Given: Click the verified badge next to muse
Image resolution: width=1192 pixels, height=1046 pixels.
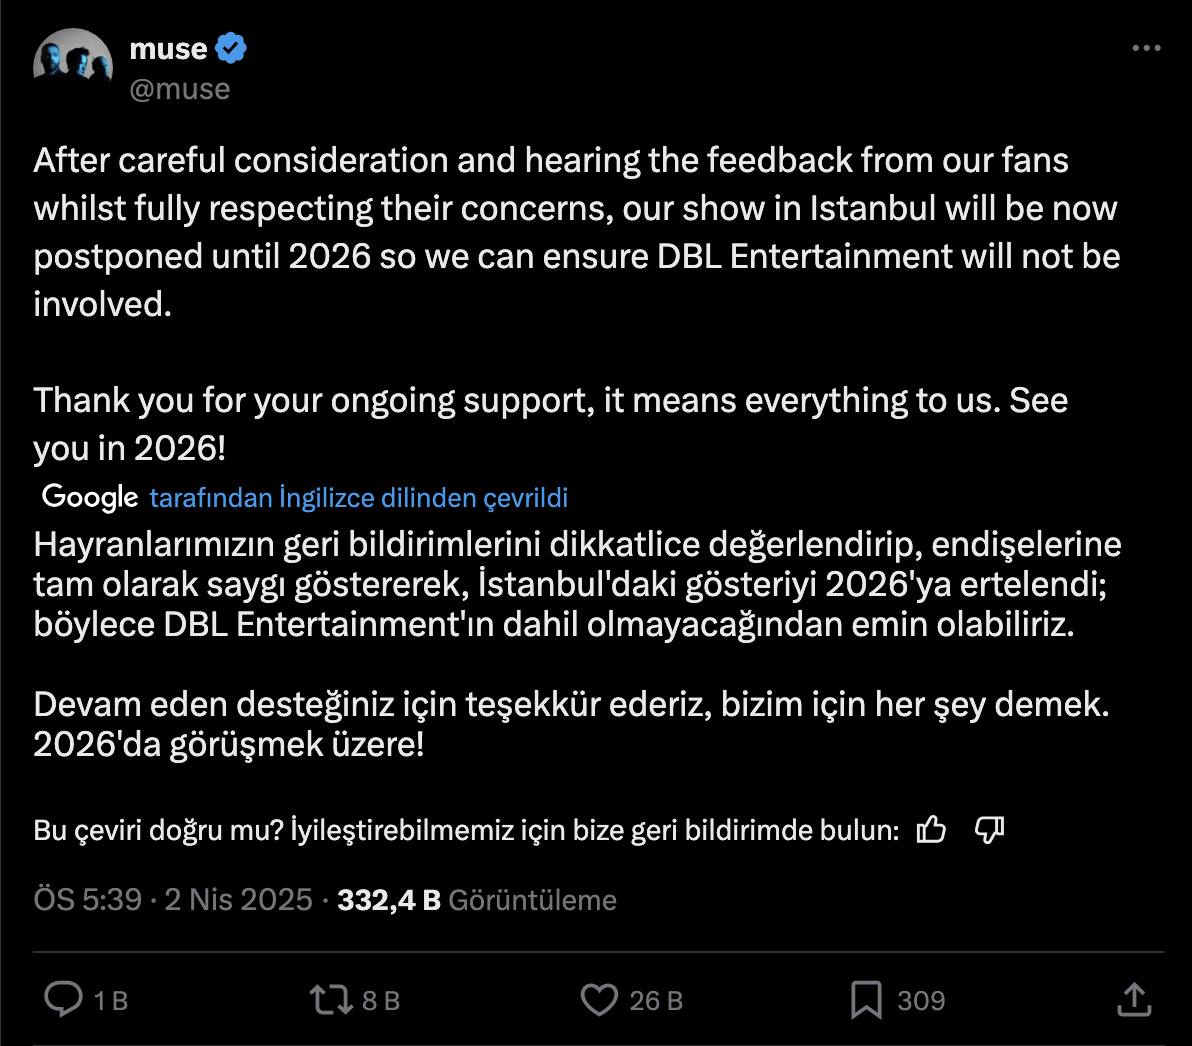Looking at the screenshot, I should tap(232, 46).
